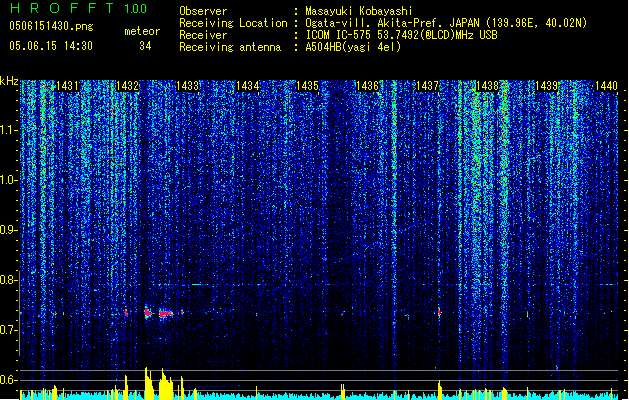Click the kHz axis unit label
629x400 pixels.
point(9,81)
